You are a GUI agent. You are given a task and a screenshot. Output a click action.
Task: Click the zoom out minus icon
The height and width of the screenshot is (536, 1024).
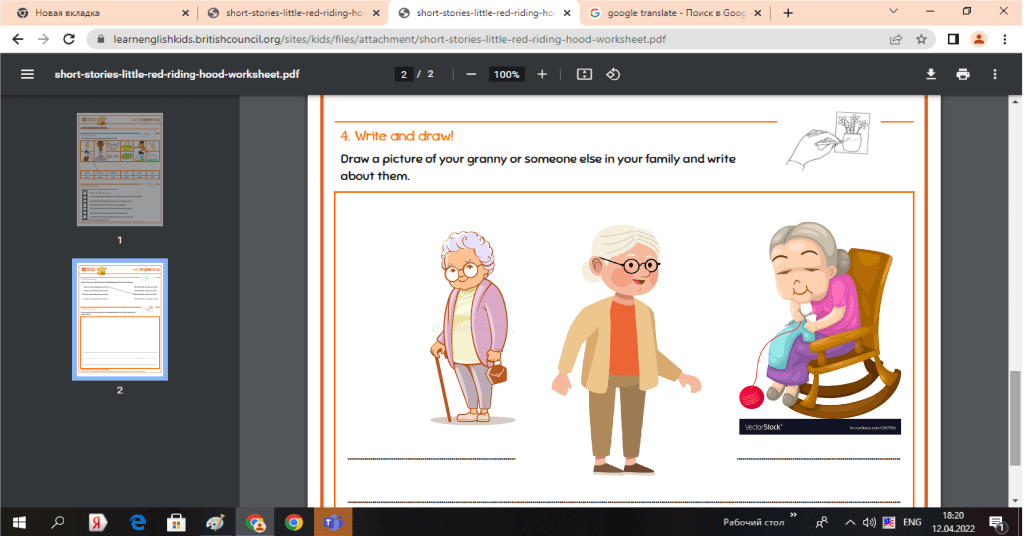(x=471, y=75)
